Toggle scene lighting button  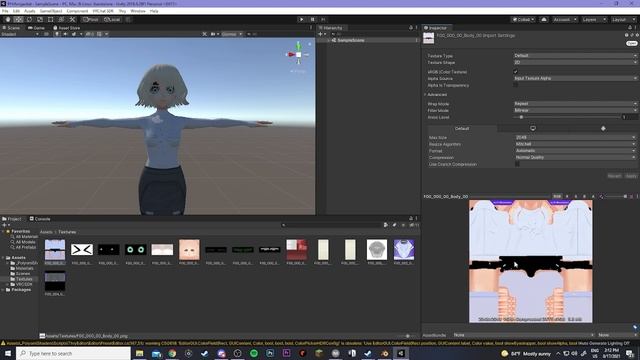coord(57,34)
